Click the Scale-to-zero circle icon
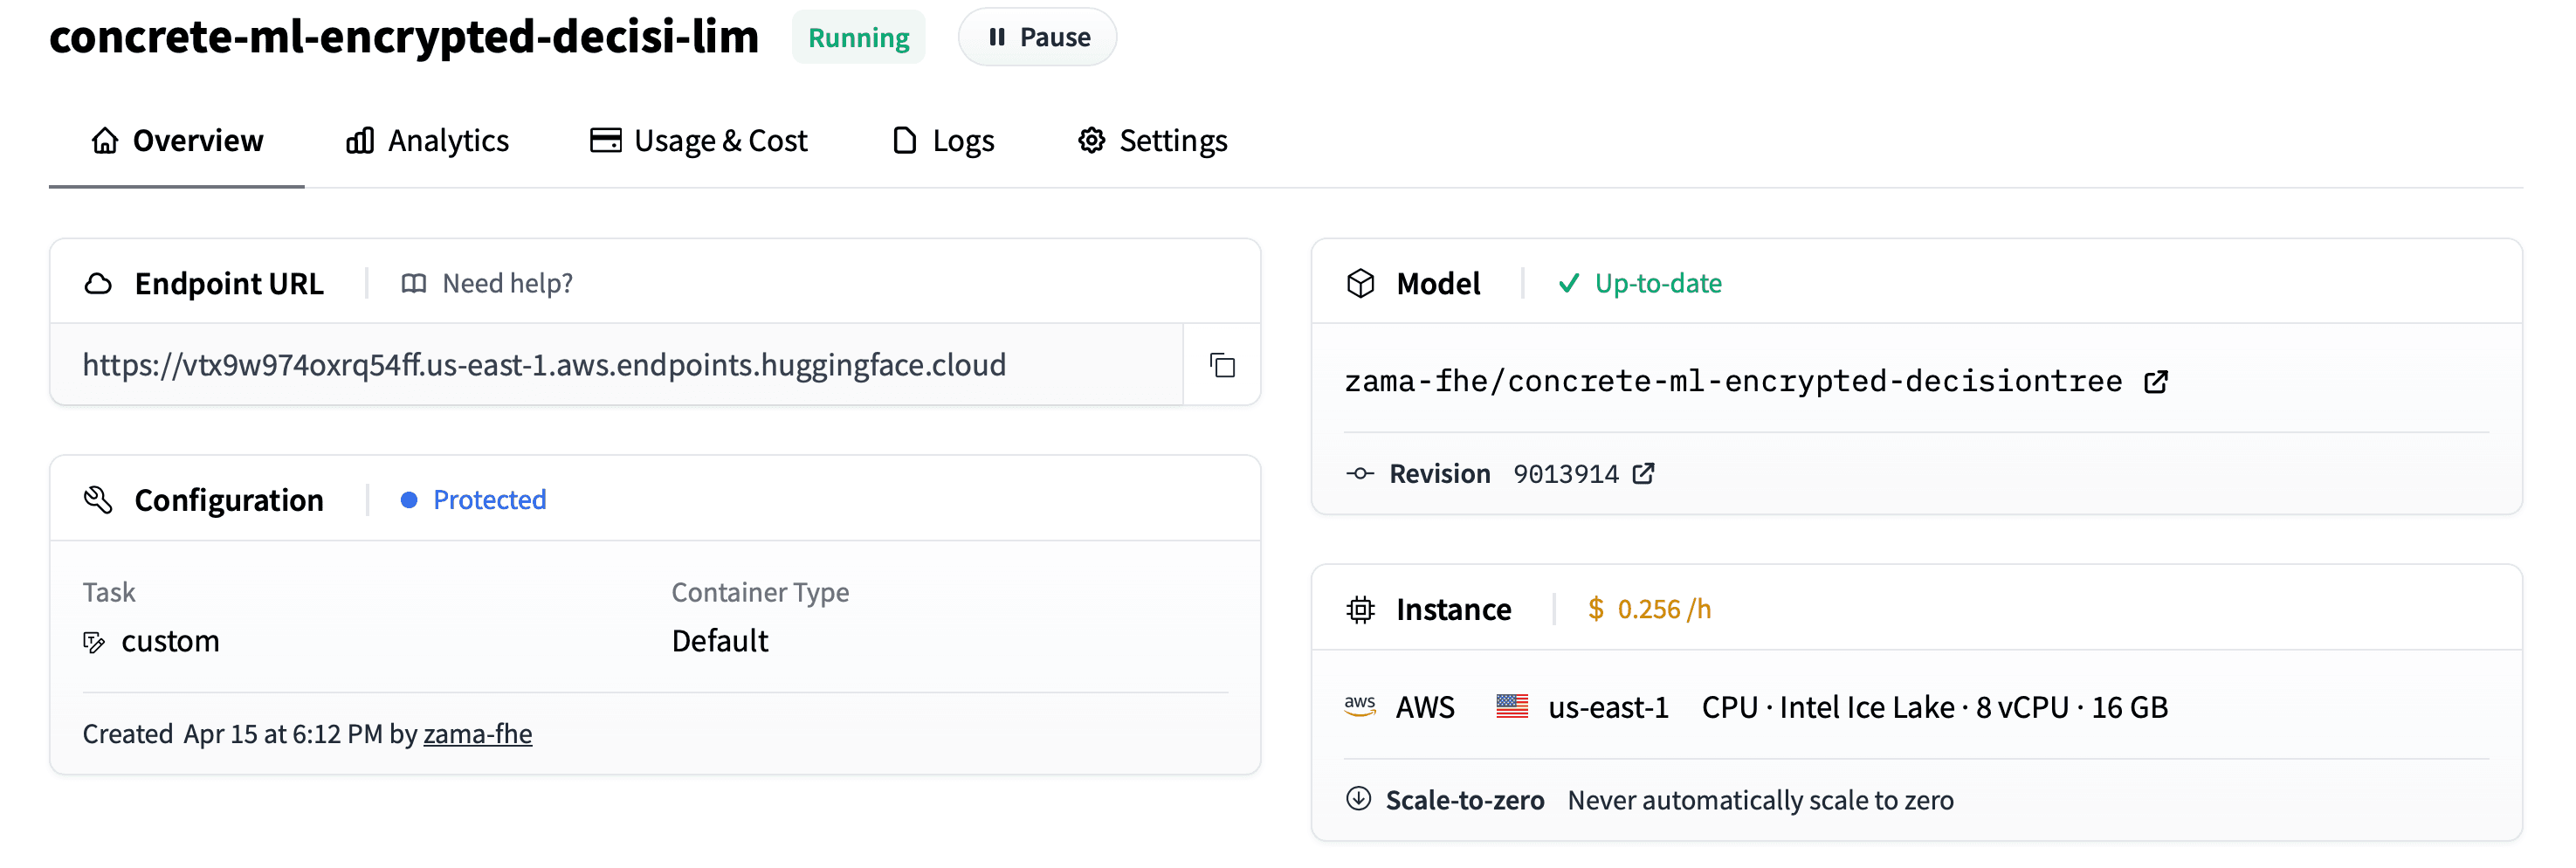 tap(1358, 799)
